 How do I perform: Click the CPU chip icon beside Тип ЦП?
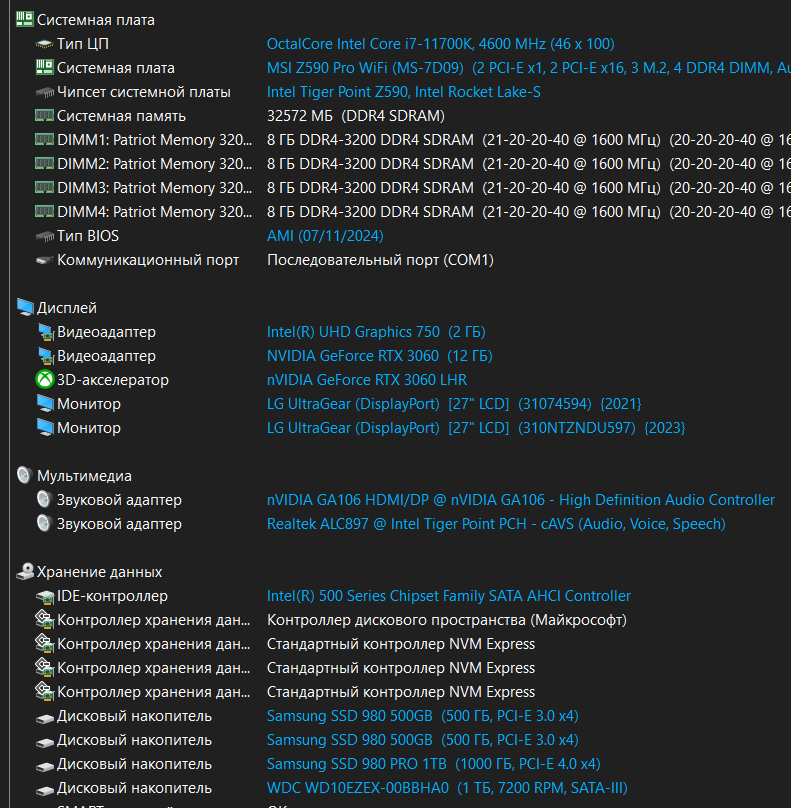pos(44,44)
